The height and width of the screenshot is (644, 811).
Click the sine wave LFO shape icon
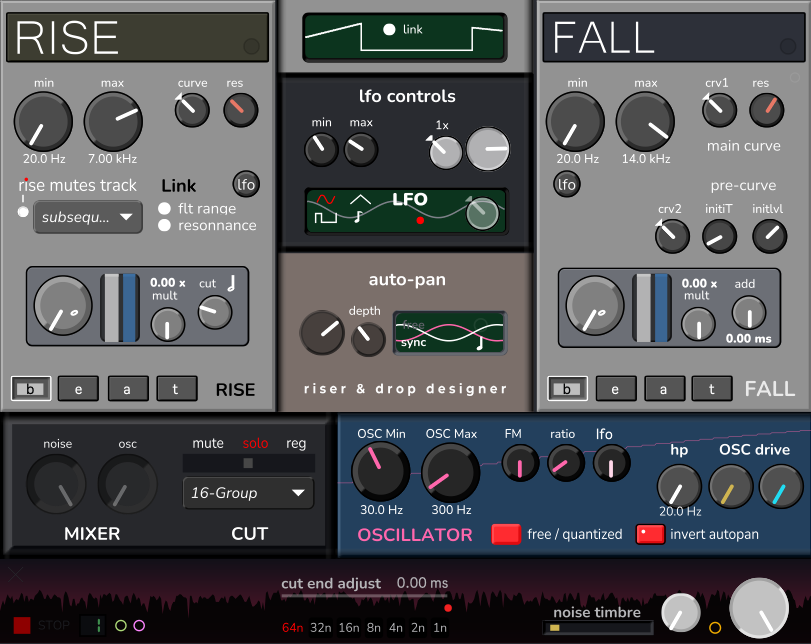(324, 197)
